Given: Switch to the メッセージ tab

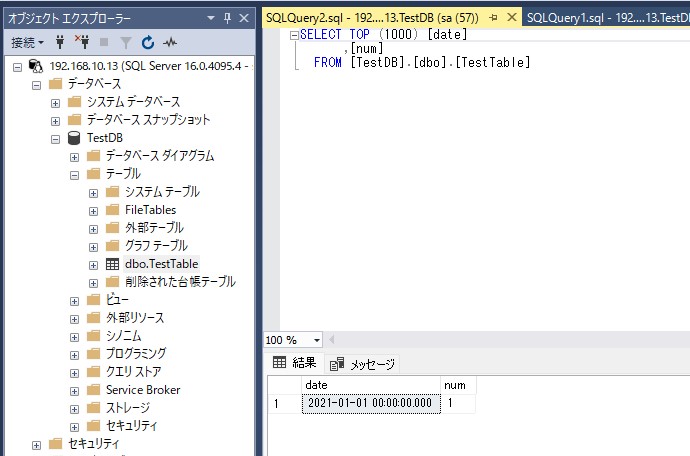Looking at the screenshot, I should click(362, 364).
